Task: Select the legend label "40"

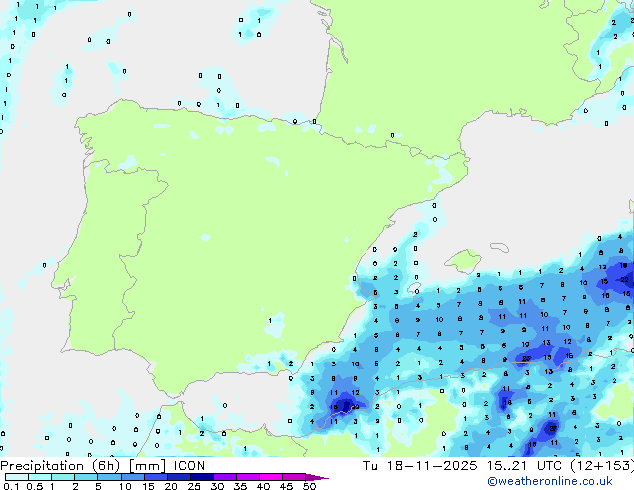Action: click(263, 486)
